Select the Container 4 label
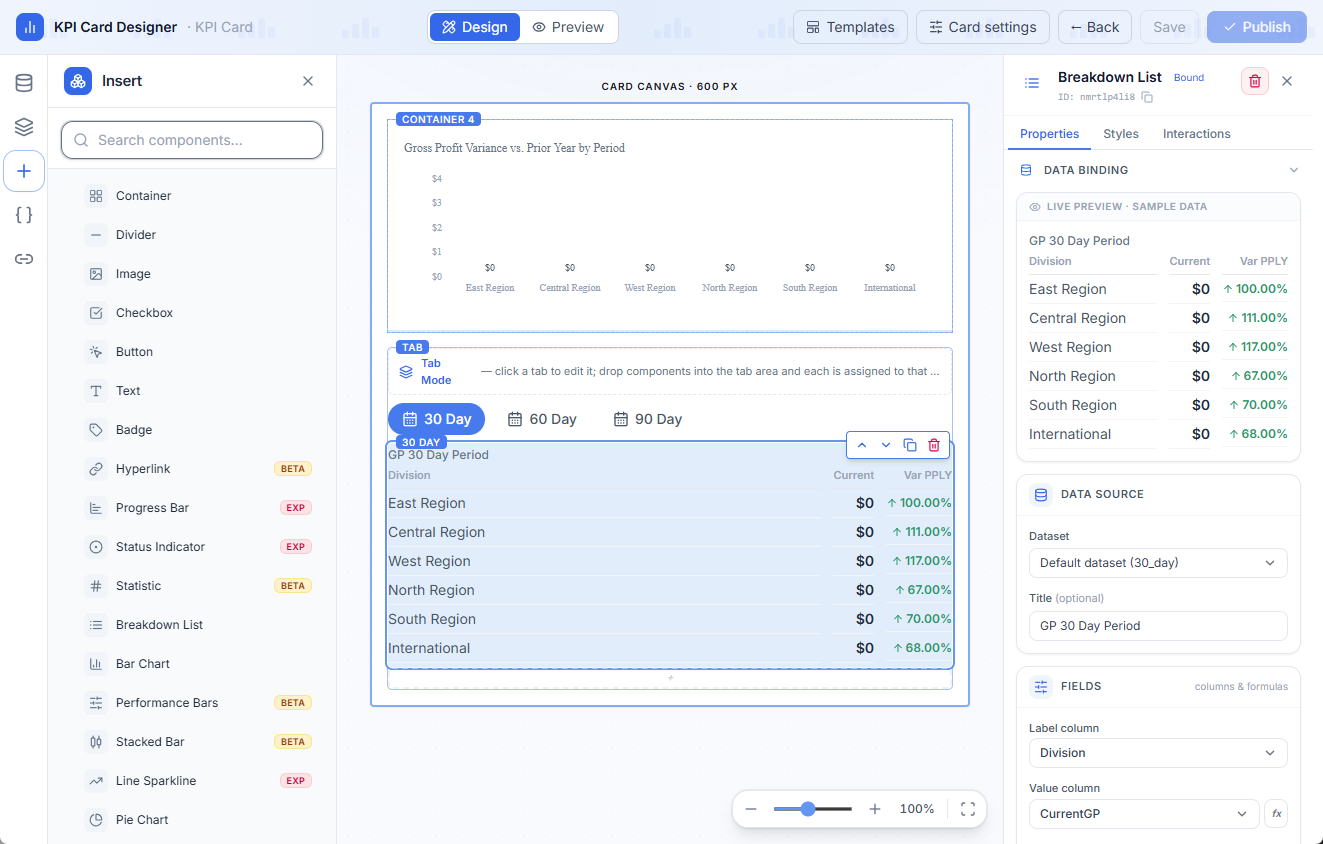This screenshot has width=1323, height=844. pyautogui.click(x=439, y=119)
